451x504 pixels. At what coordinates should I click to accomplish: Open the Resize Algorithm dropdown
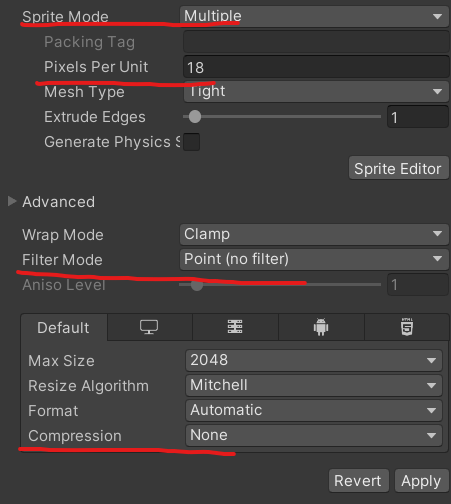pyautogui.click(x=314, y=385)
